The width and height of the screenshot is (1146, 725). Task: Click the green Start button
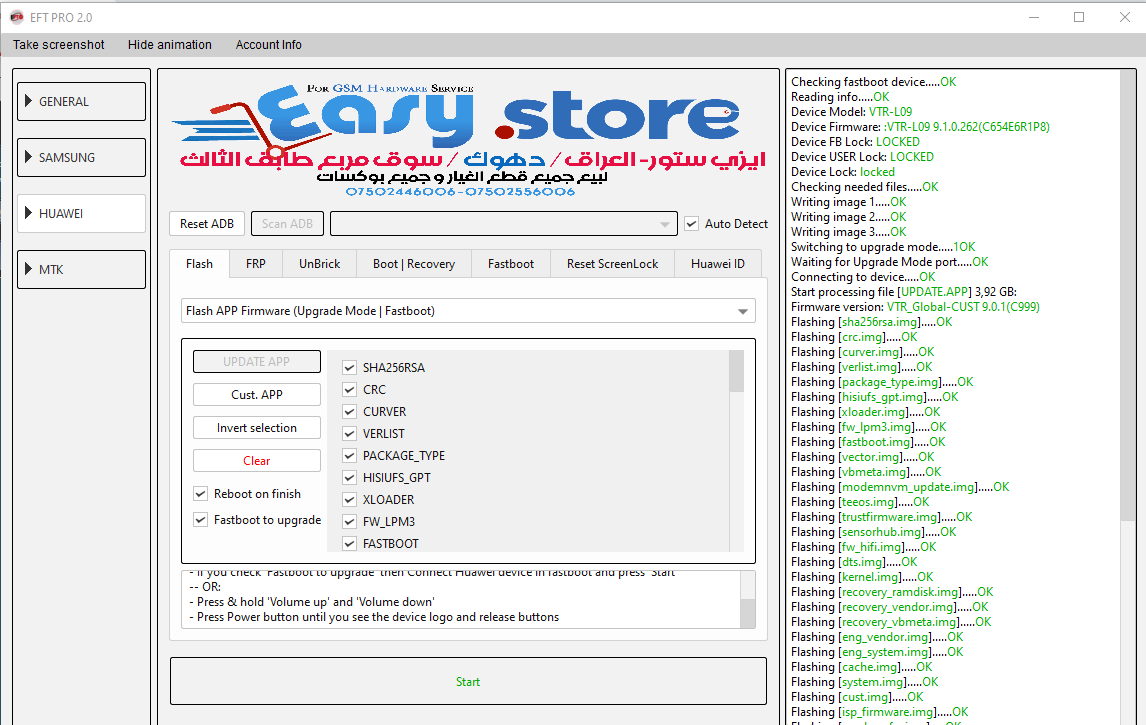pyautogui.click(x=468, y=681)
